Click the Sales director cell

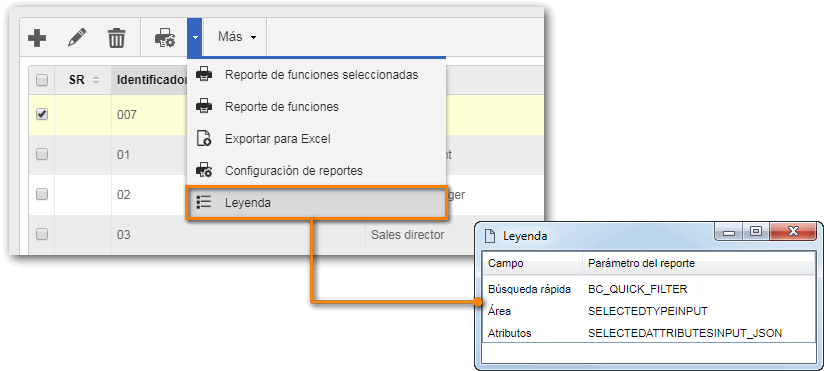tap(408, 235)
